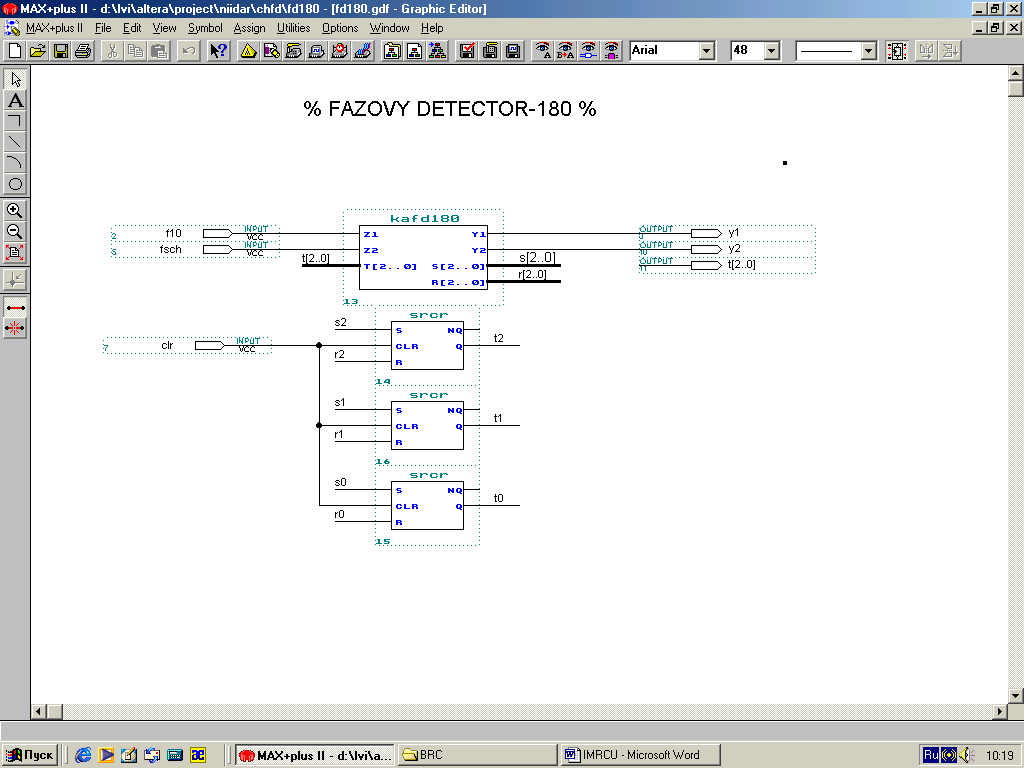1024x768 pixels.
Task: Click the open project folder-hierarchy icon
Action: 392,51
